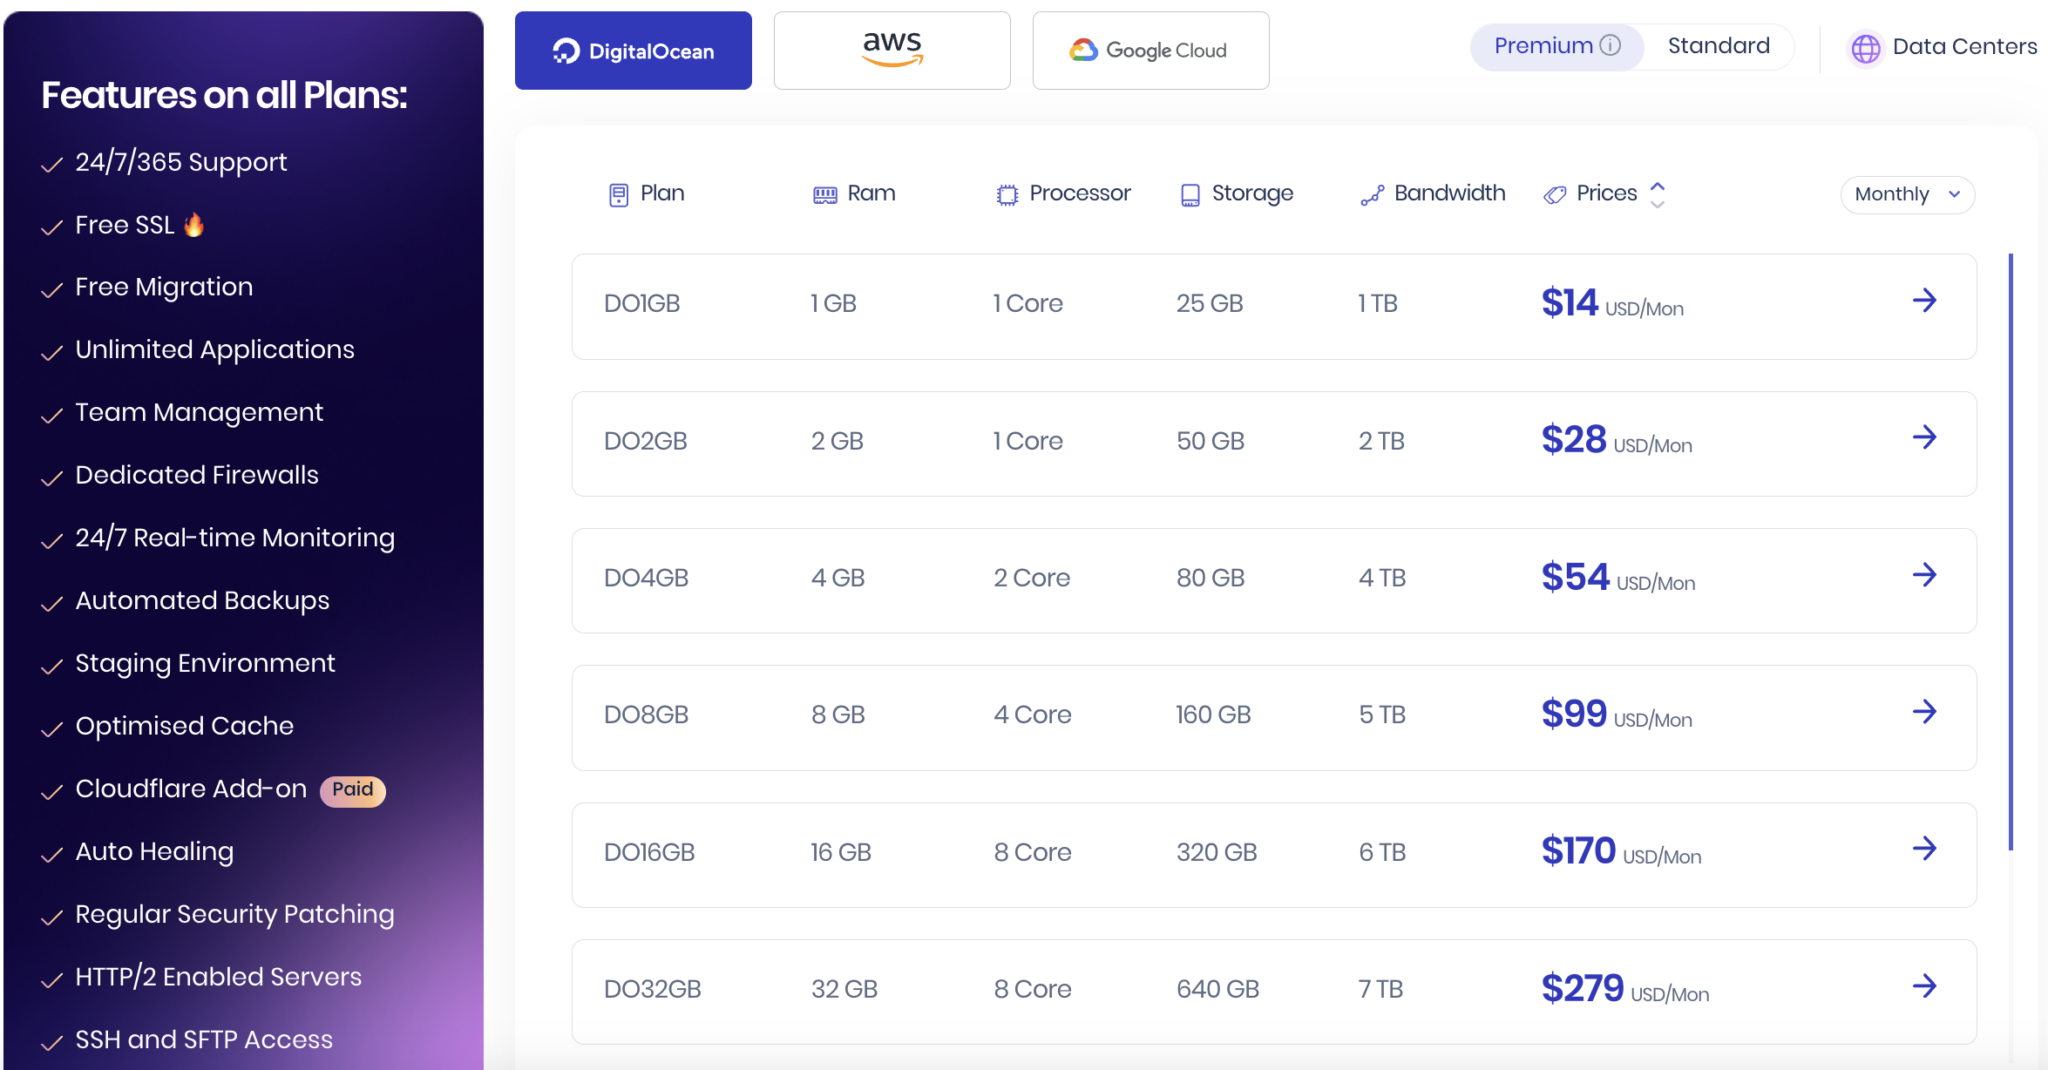Click the Ram memory column icon
This screenshot has width=2048, height=1070.
coord(823,193)
